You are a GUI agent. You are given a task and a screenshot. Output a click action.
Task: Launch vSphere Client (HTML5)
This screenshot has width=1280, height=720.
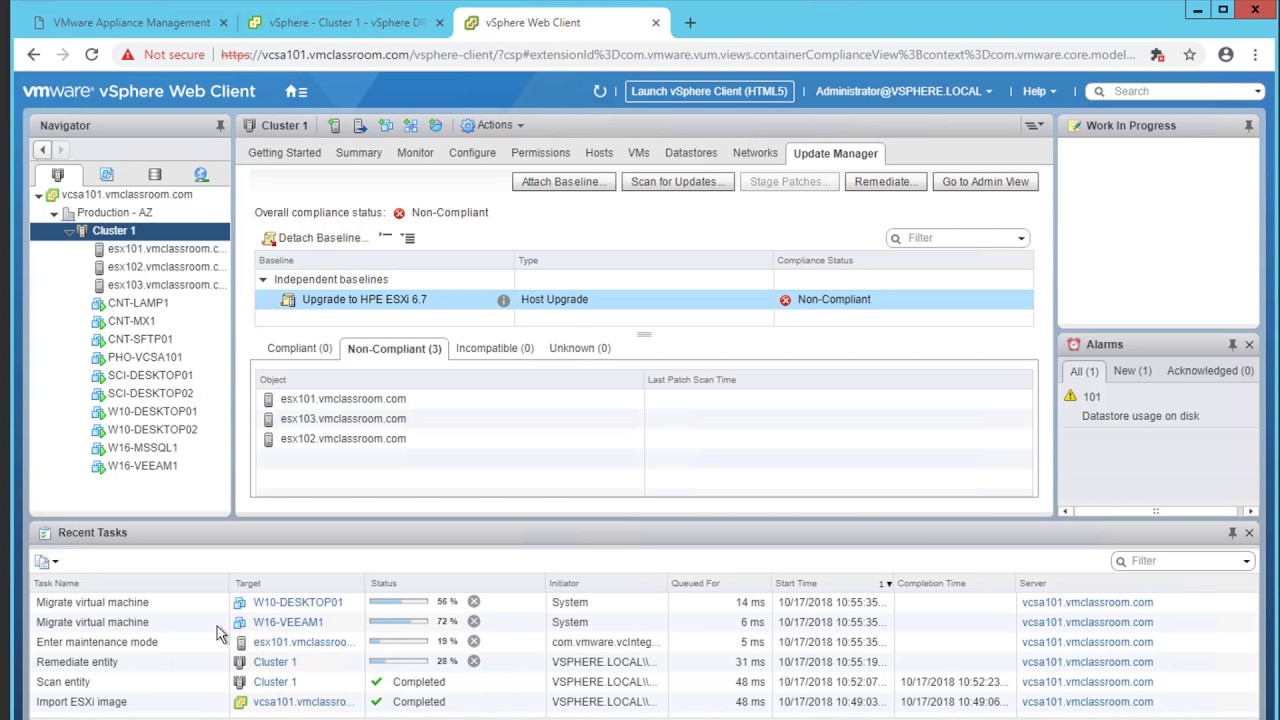710,91
